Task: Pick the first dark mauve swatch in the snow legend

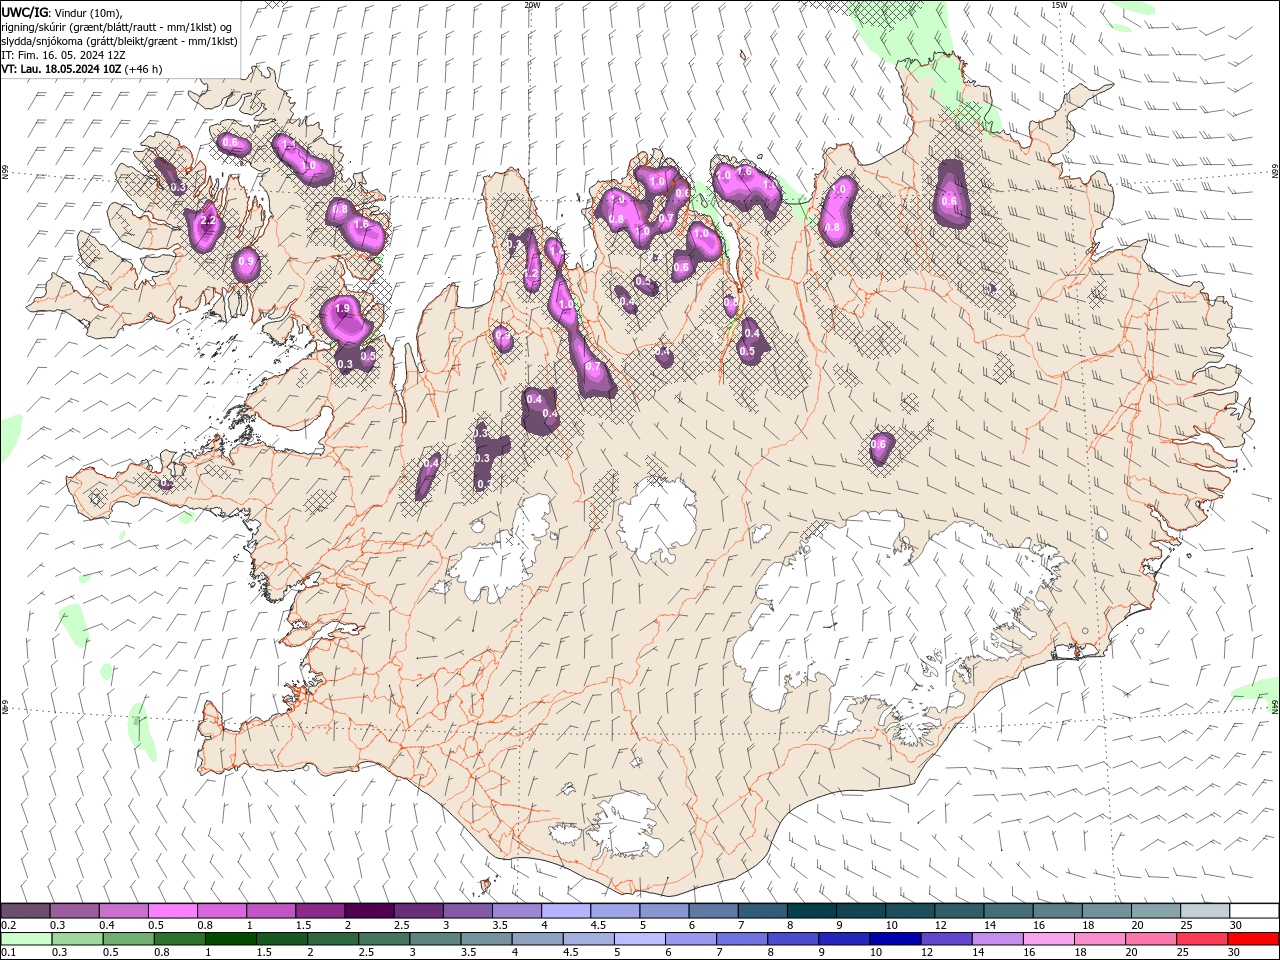Action: [25, 911]
